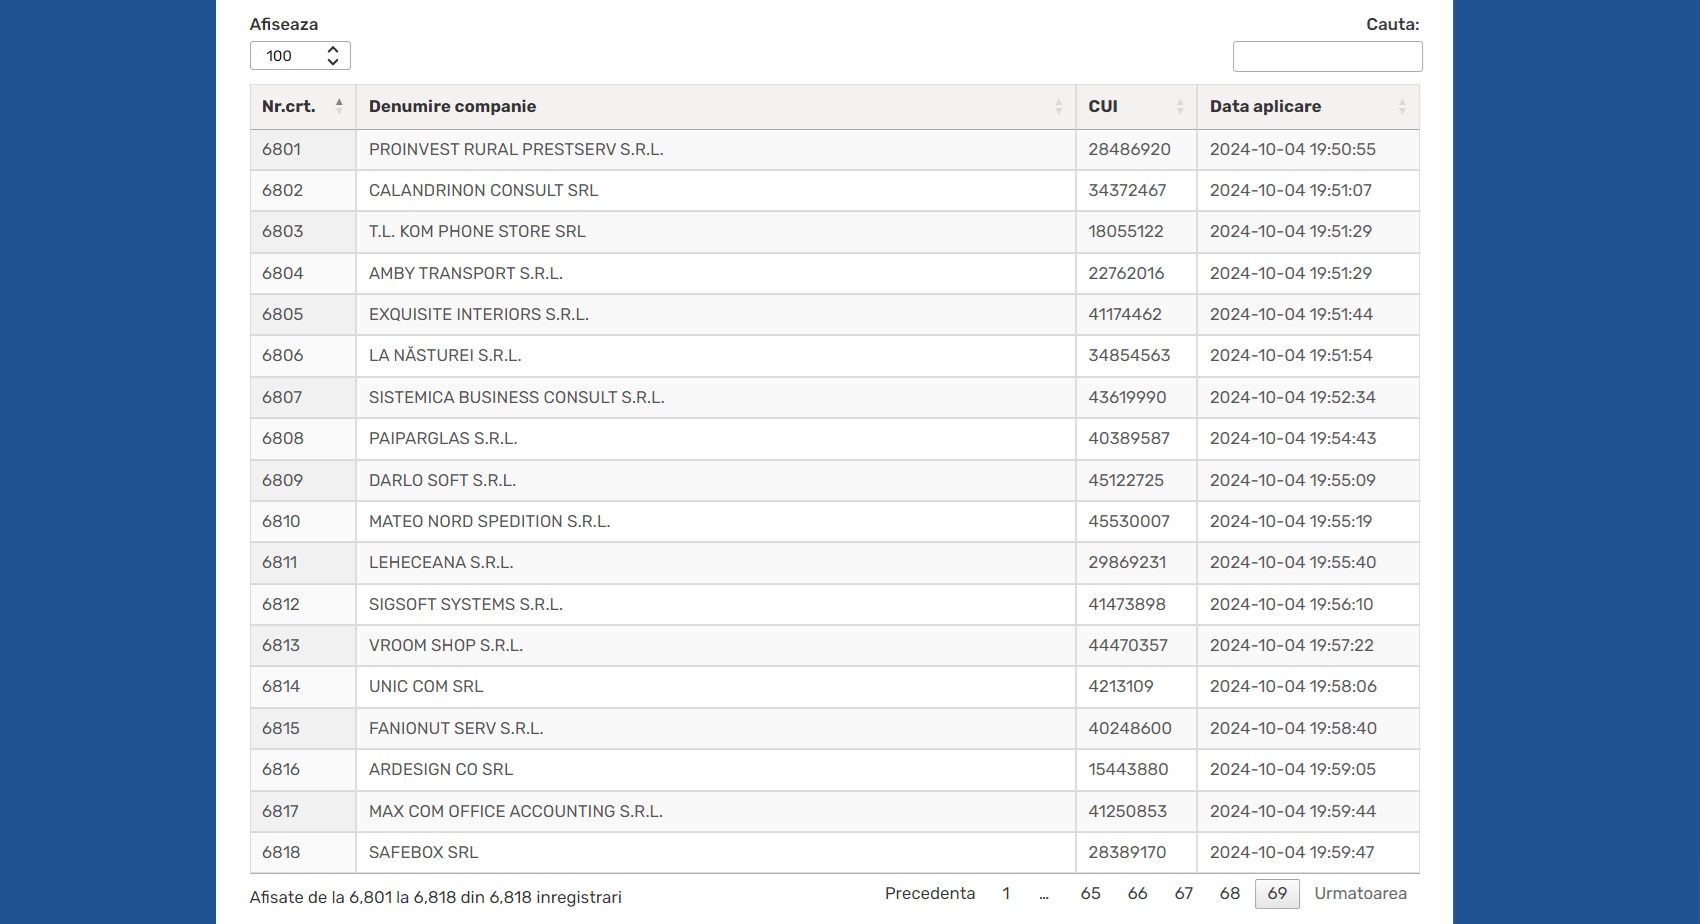Screen dimensions: 1700x924
Task: Go to page 1
Action: 1006,894
